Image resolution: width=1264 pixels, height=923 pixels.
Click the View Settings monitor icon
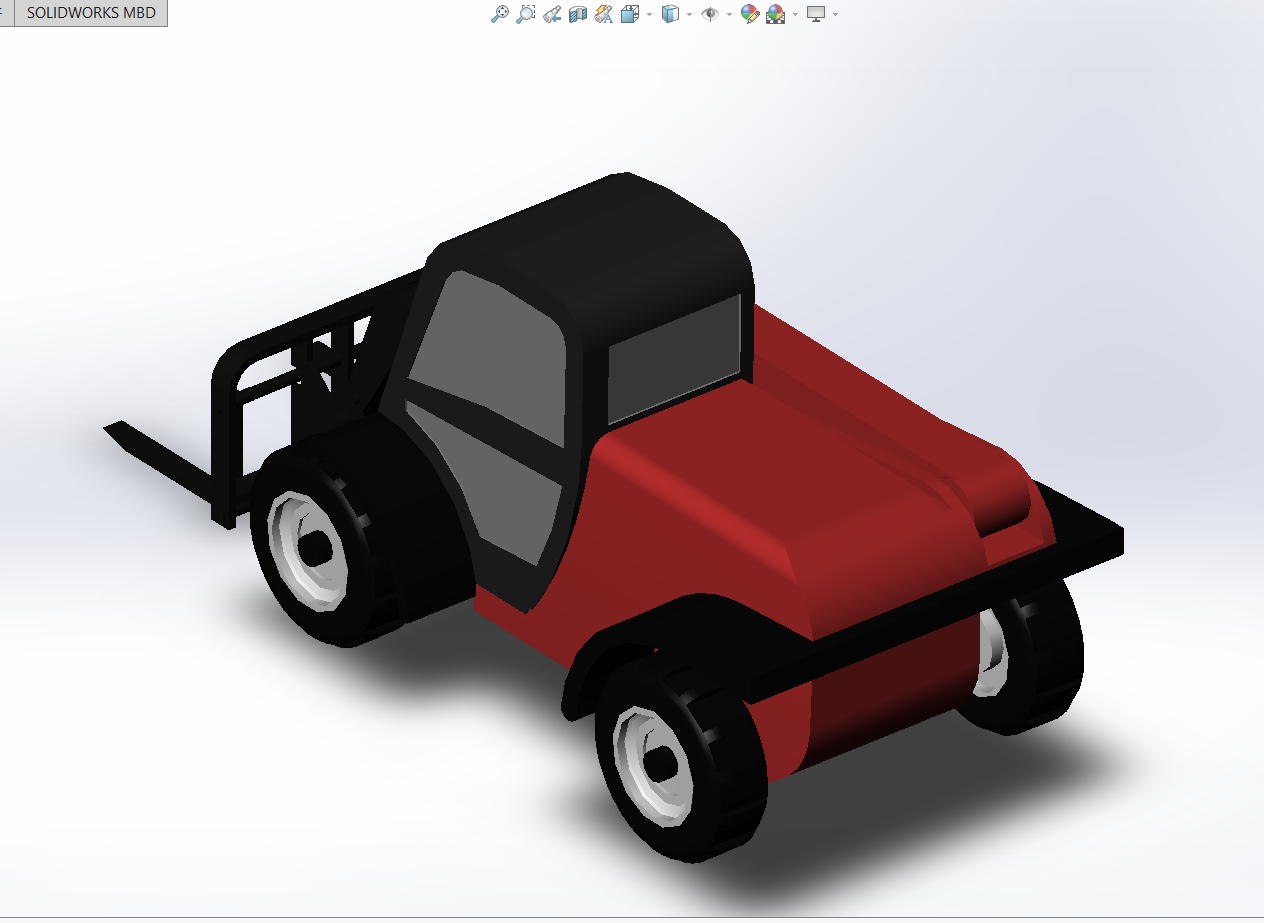click(x=816, y=14)
